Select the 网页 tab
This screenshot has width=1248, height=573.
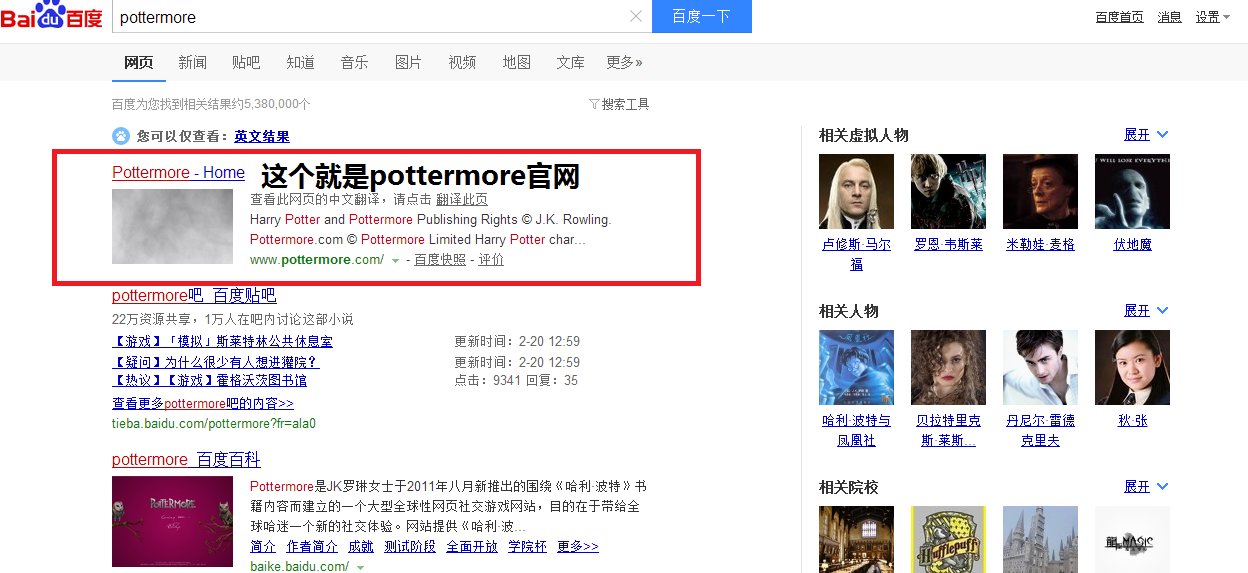click(139, 62)
